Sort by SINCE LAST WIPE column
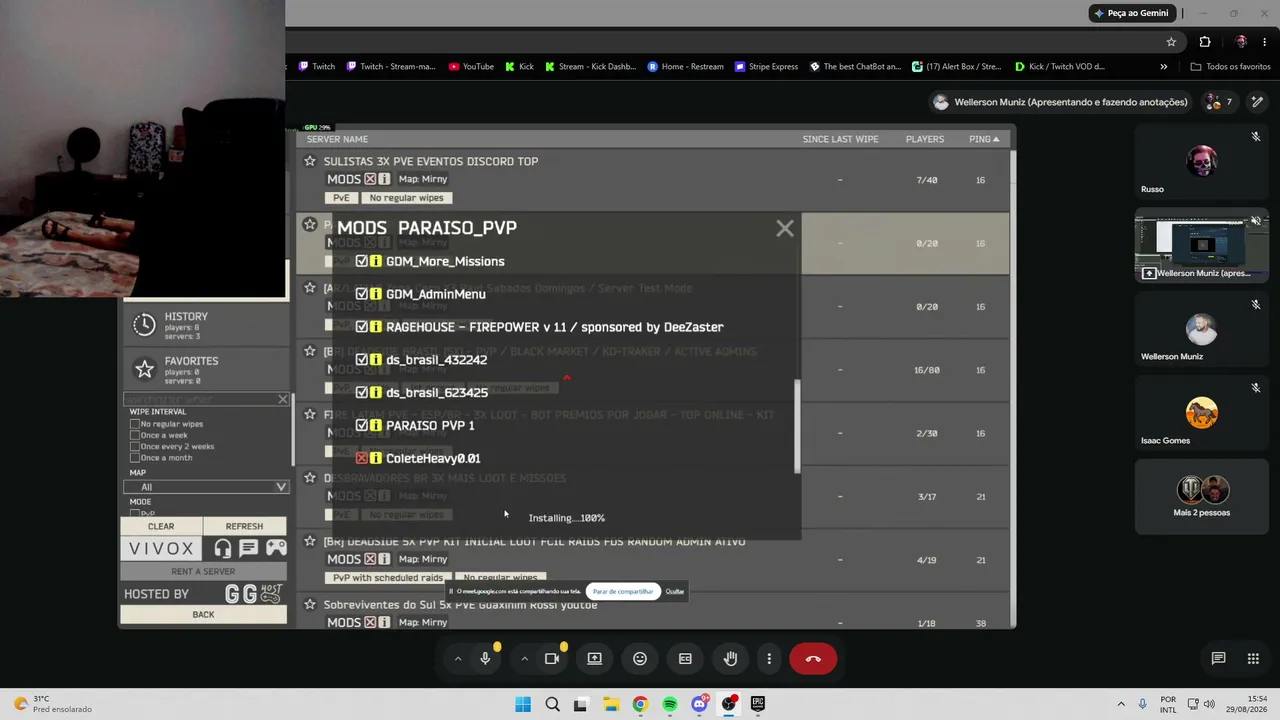1280x720 pixels. [840, 139]
